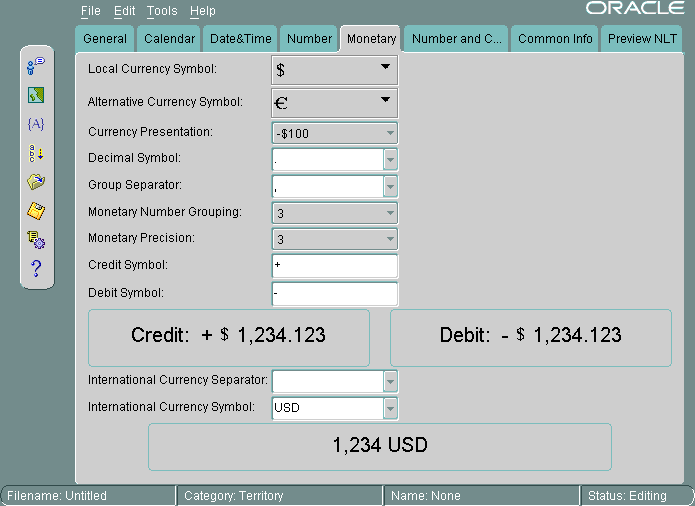Open the International Currency Symbol dropdown arrow

click(x=390, y=408)
